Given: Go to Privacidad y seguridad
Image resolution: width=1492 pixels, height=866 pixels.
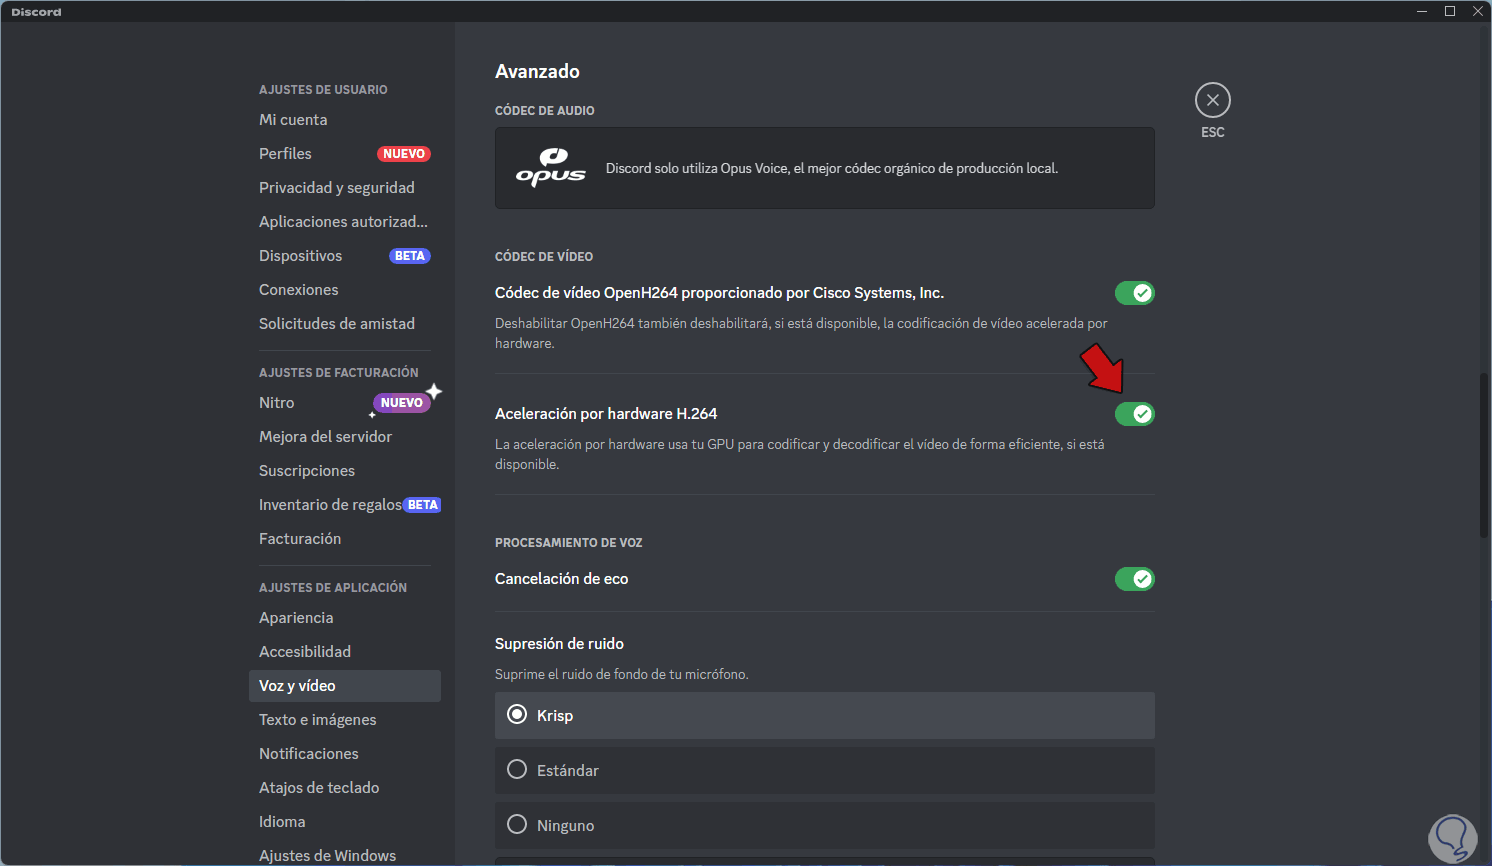Looking at the screenshot, I should coord(336,188).
